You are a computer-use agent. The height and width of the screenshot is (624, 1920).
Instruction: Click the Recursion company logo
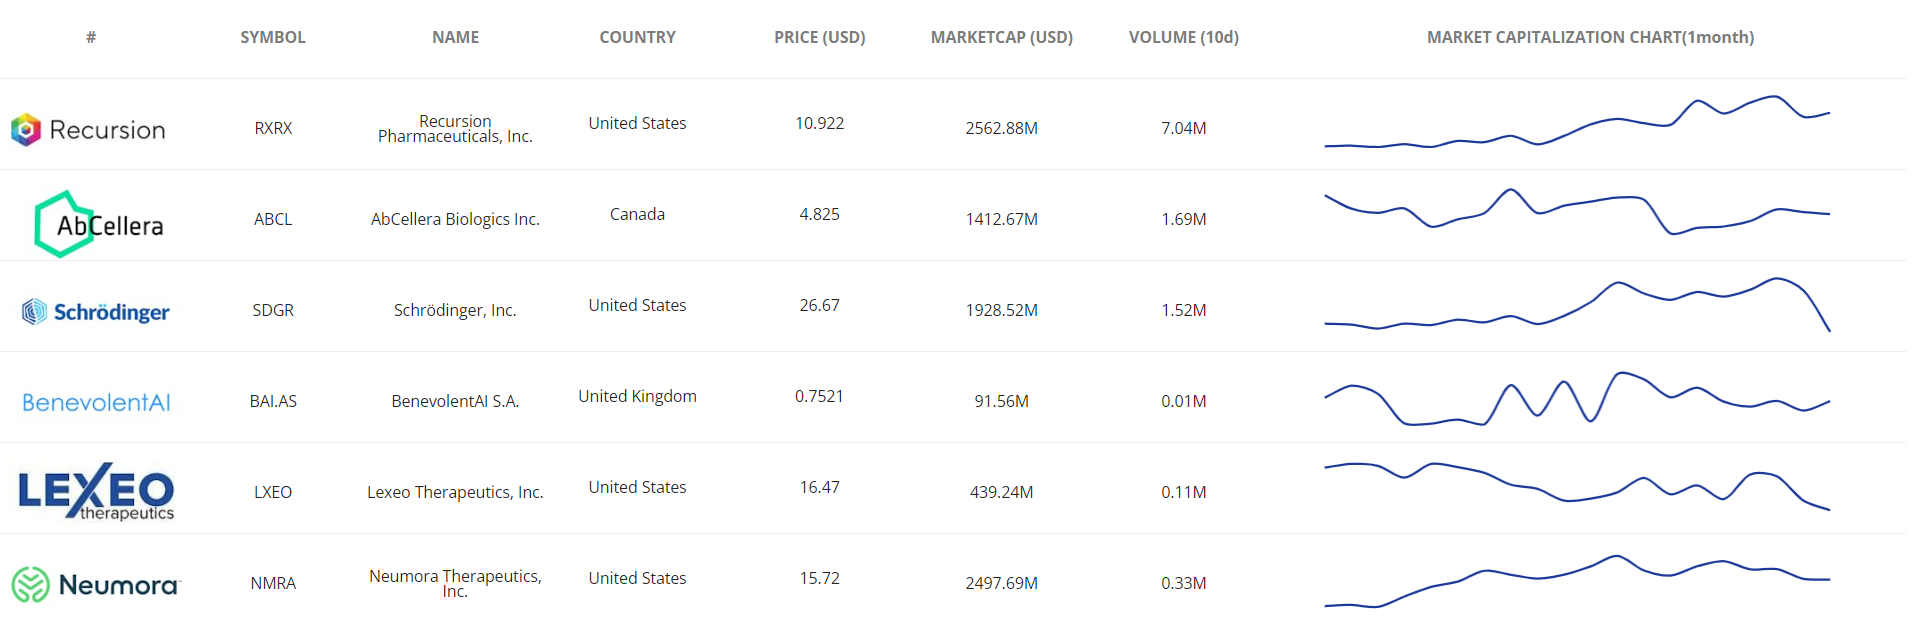[x=88, y=129]
